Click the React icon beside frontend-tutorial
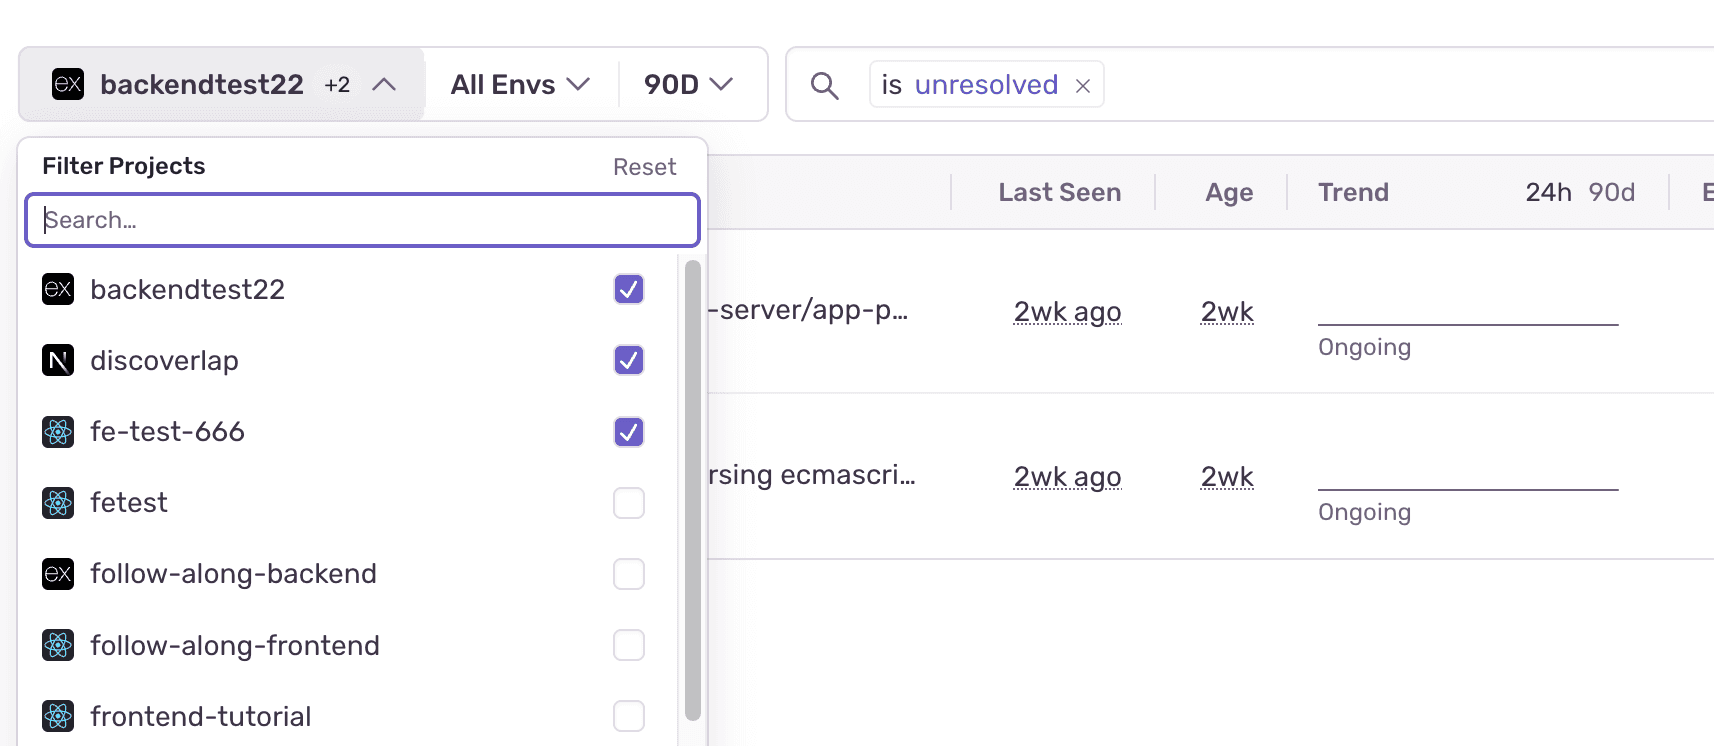Image resolution: width=1714 pixels, height=746 pixels. (59, 716)
